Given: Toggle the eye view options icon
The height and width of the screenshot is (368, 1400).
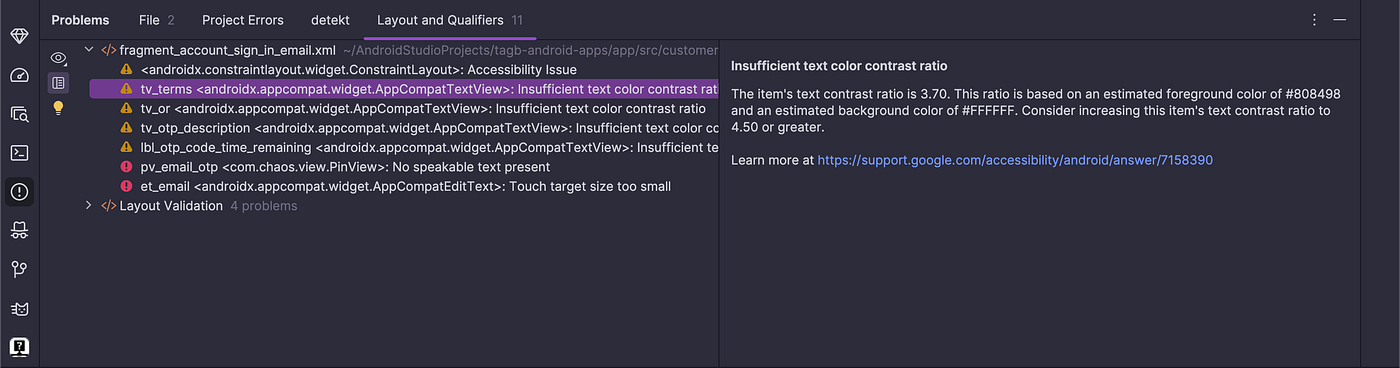Looking at the screenshot, I should (59, 58).
